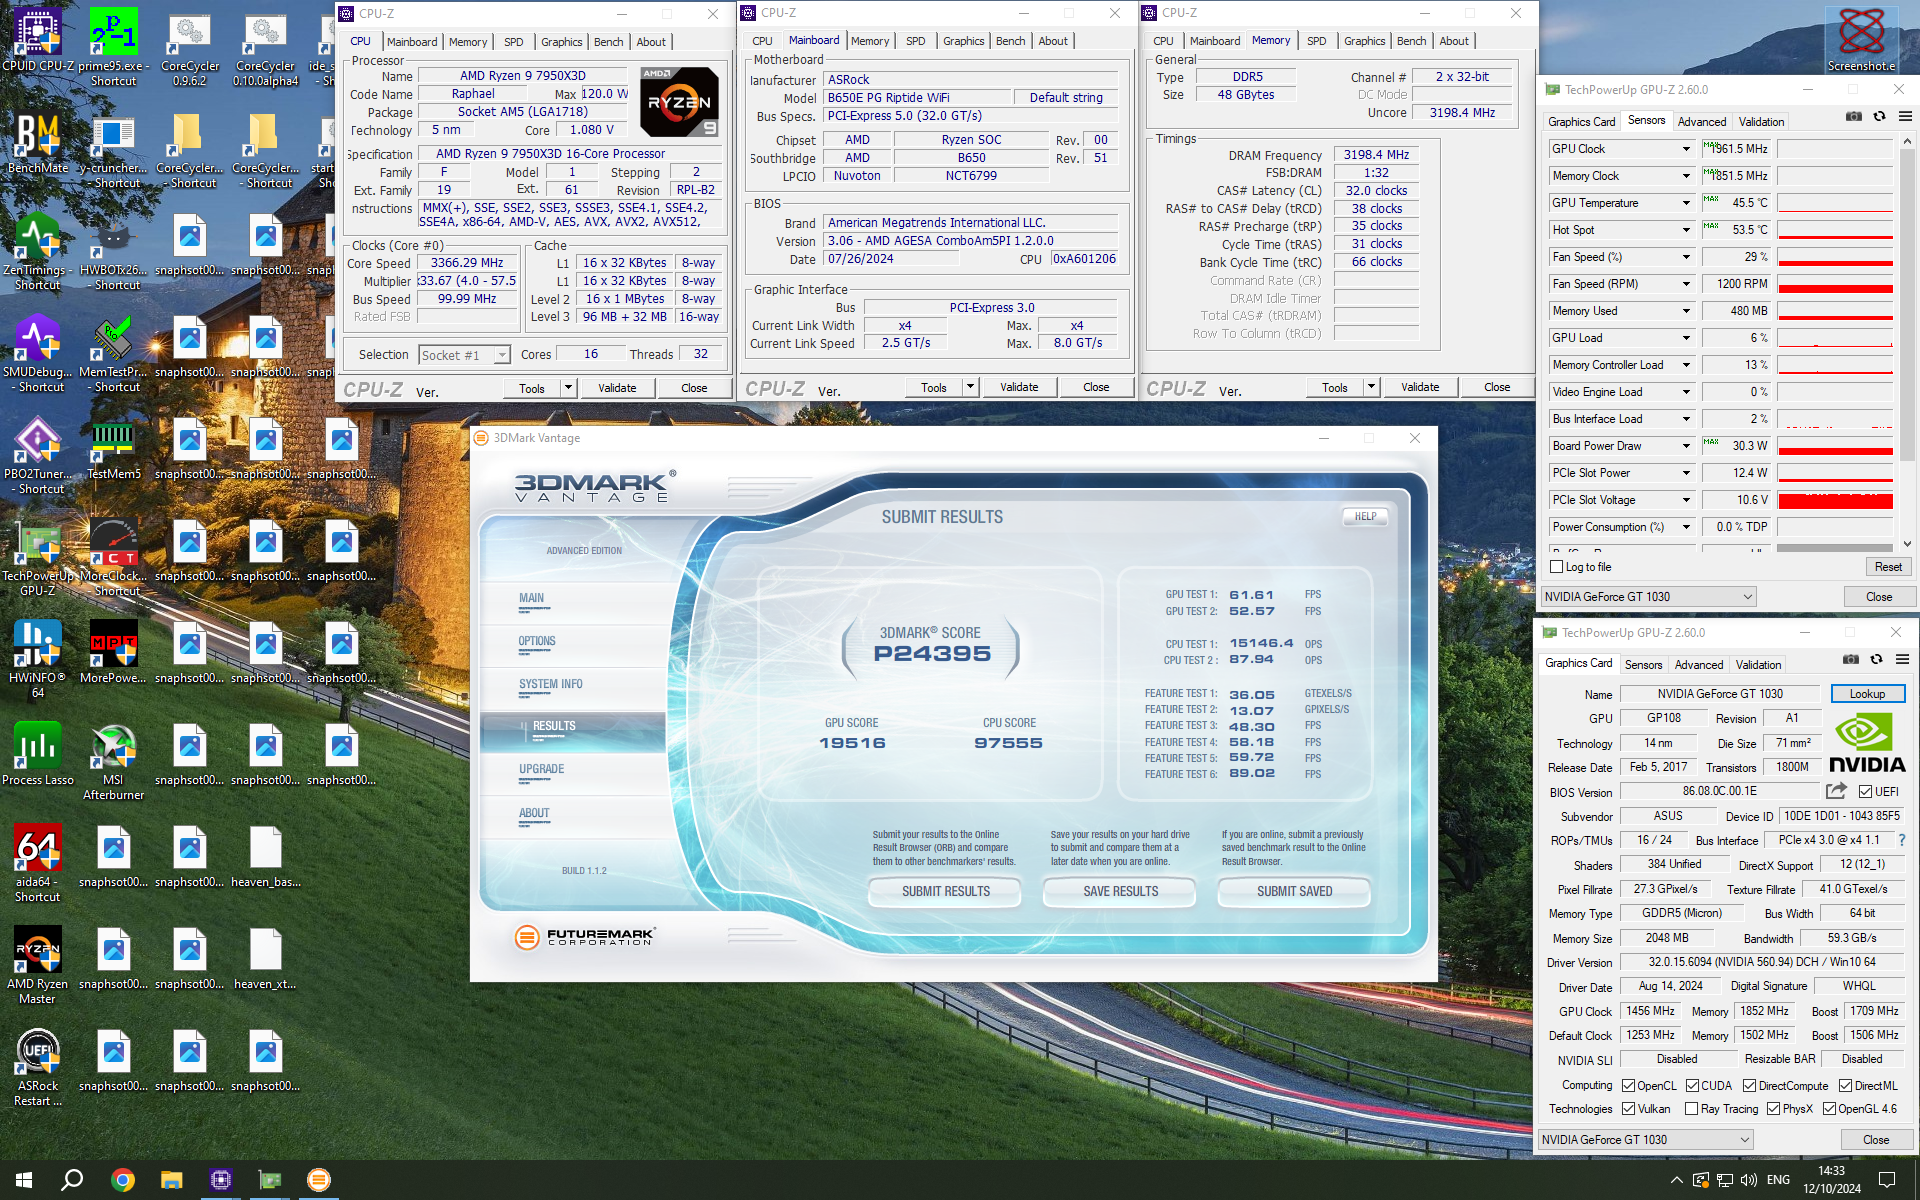Open the Windows Start menu
Screen dimensions: 1920x1200
[24, 1180]
